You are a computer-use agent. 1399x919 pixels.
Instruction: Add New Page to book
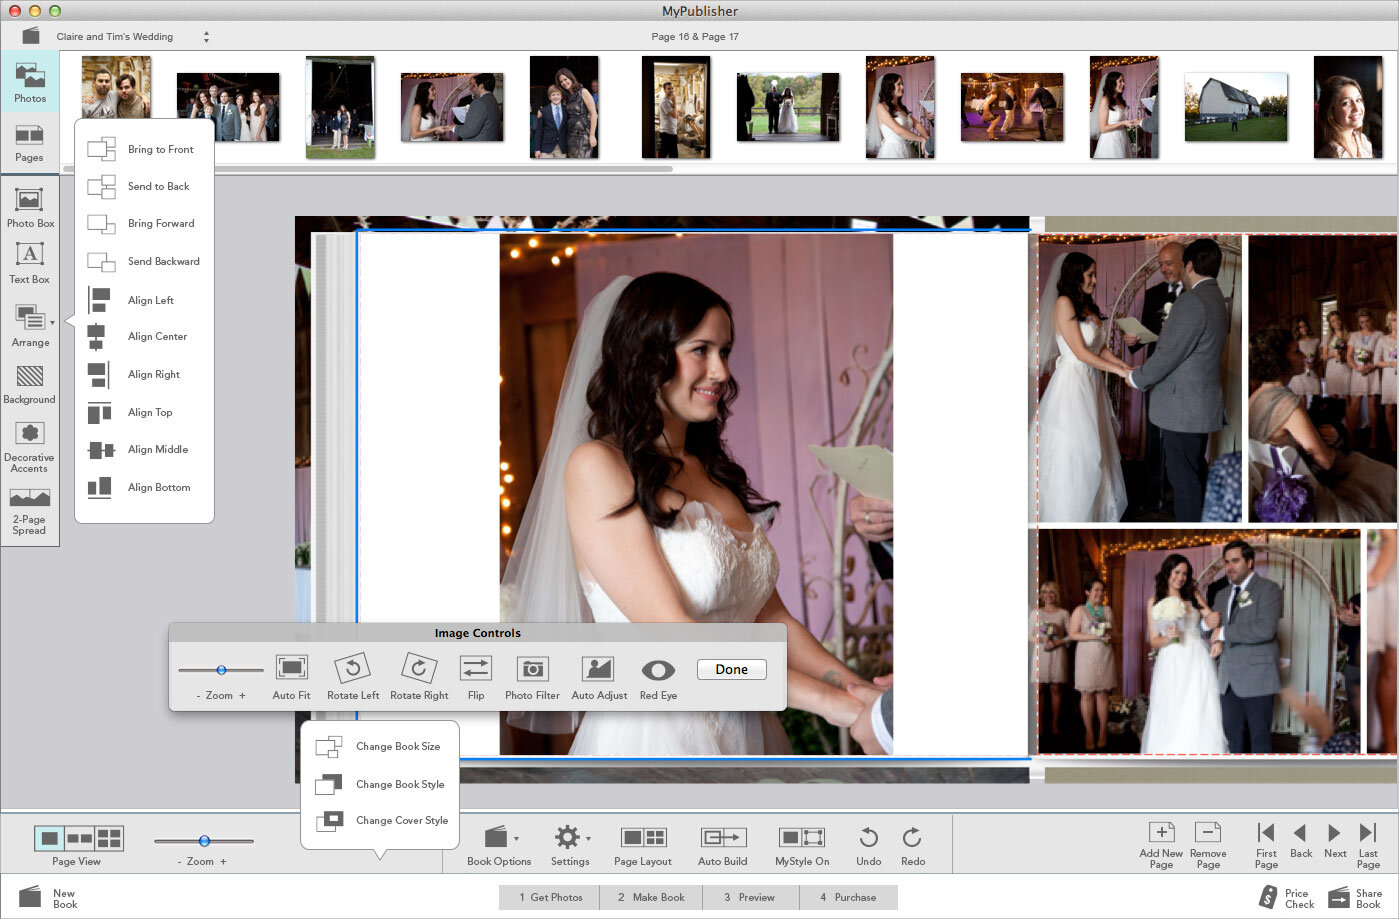click(x=1161, y=845)
